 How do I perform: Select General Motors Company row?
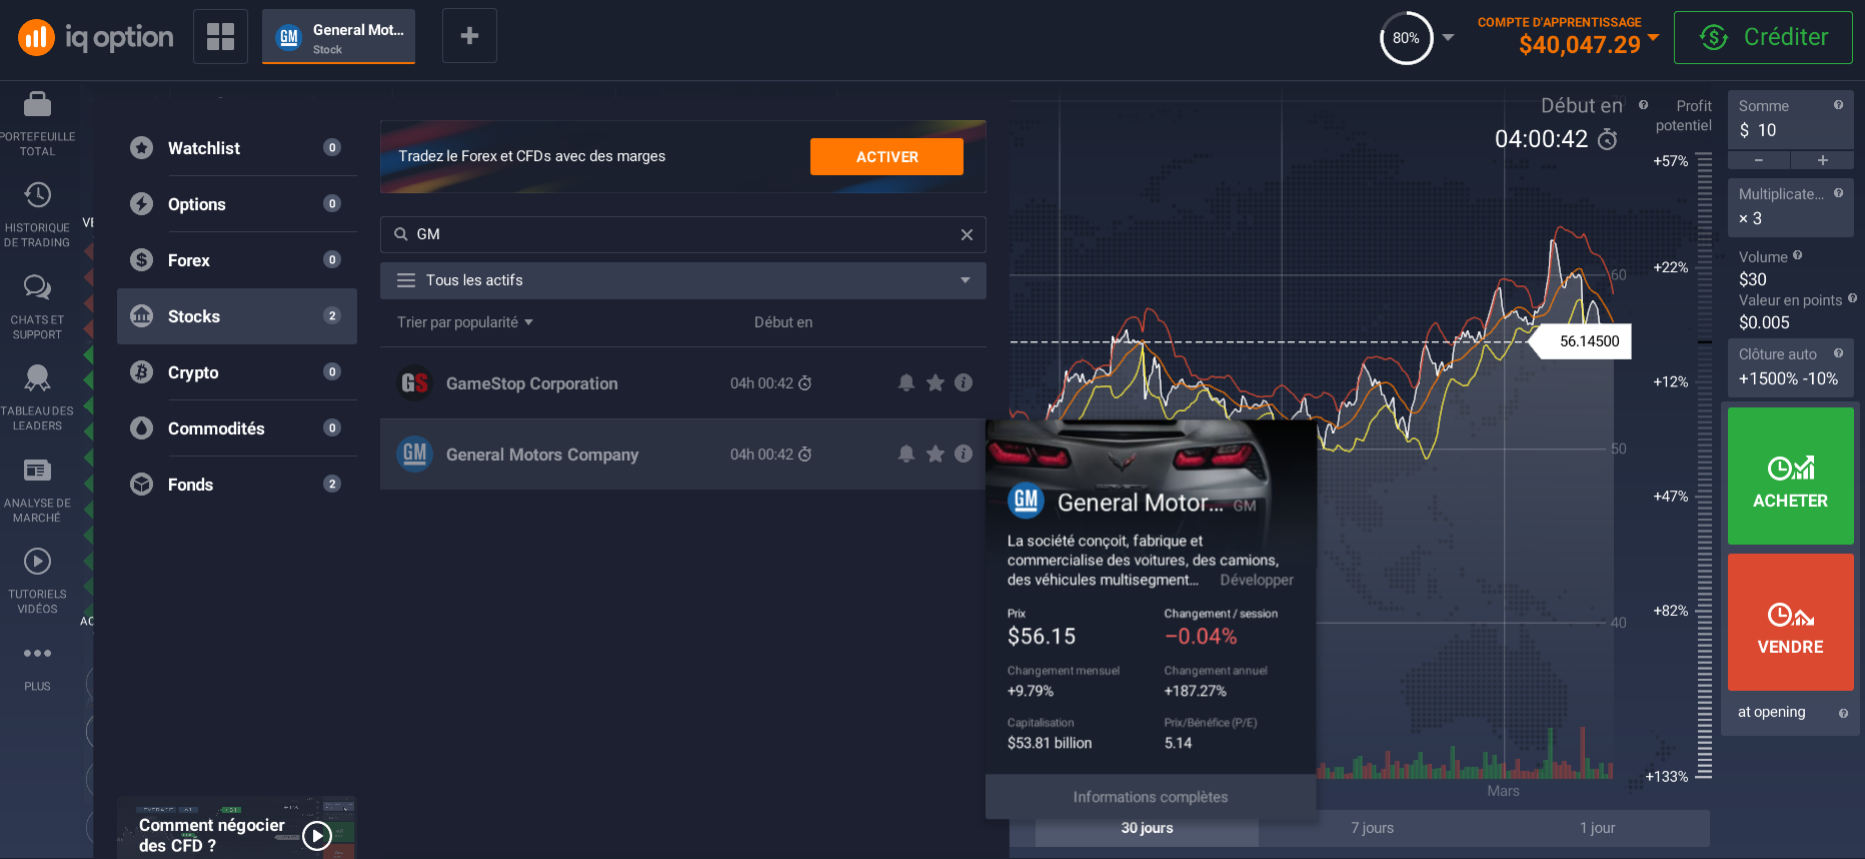point(683,454)
